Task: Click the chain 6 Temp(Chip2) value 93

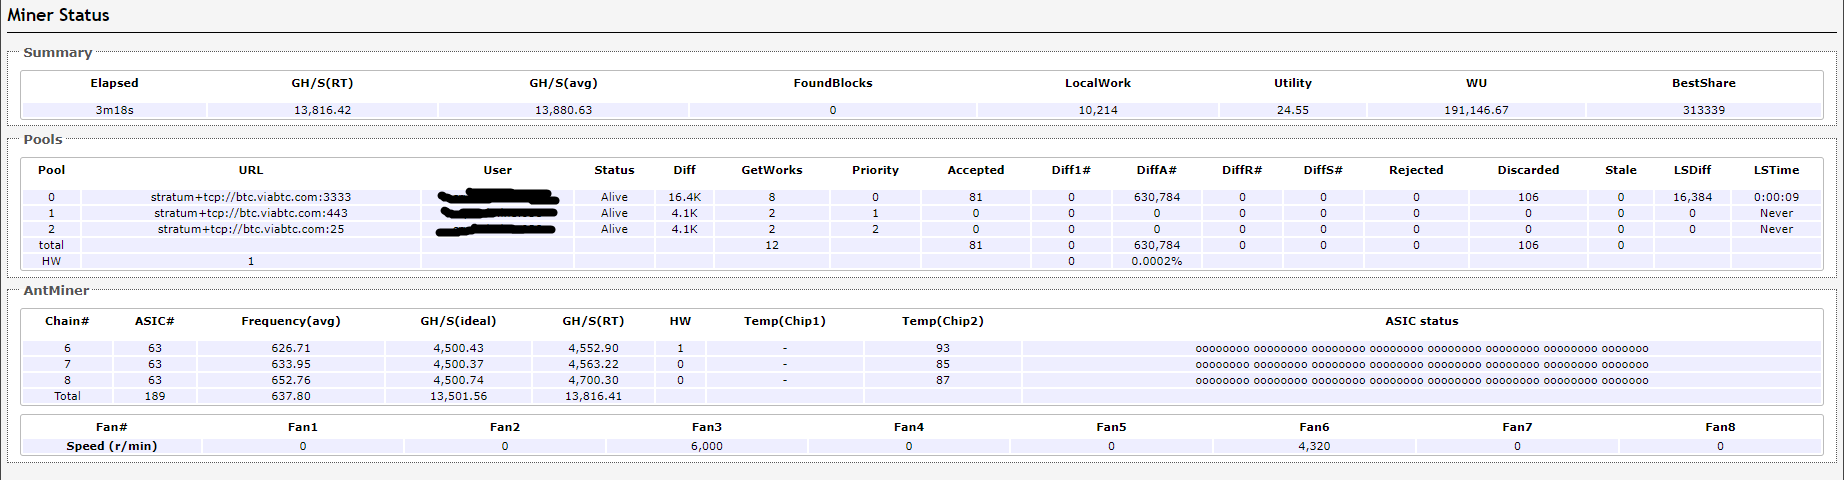Action: pyautogui.click(x=942, y=348)
